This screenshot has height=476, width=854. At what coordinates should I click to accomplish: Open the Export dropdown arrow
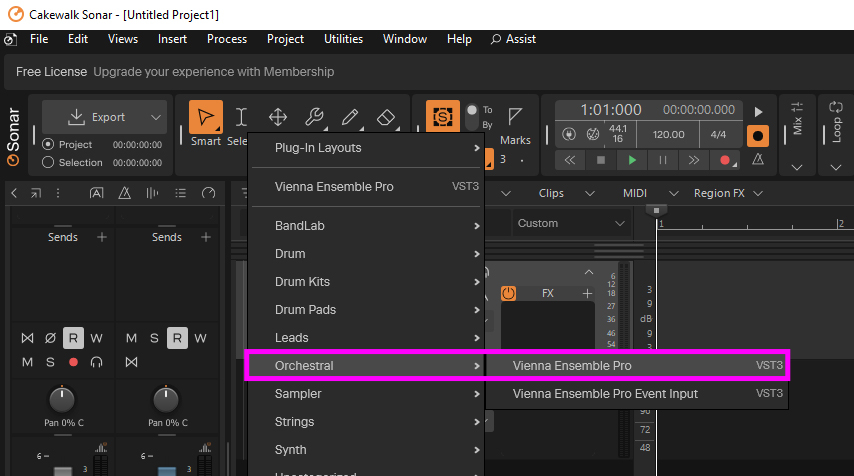tap(156, 117)
